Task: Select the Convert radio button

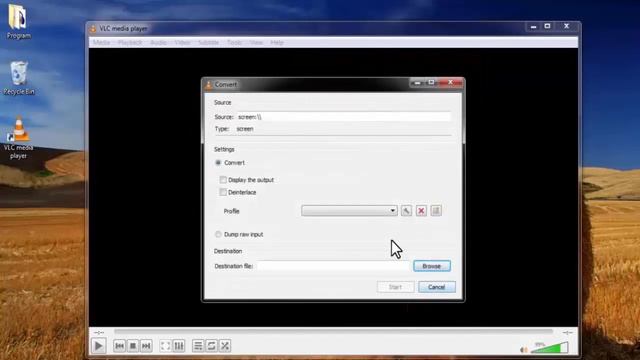Action: click(218, 162)
